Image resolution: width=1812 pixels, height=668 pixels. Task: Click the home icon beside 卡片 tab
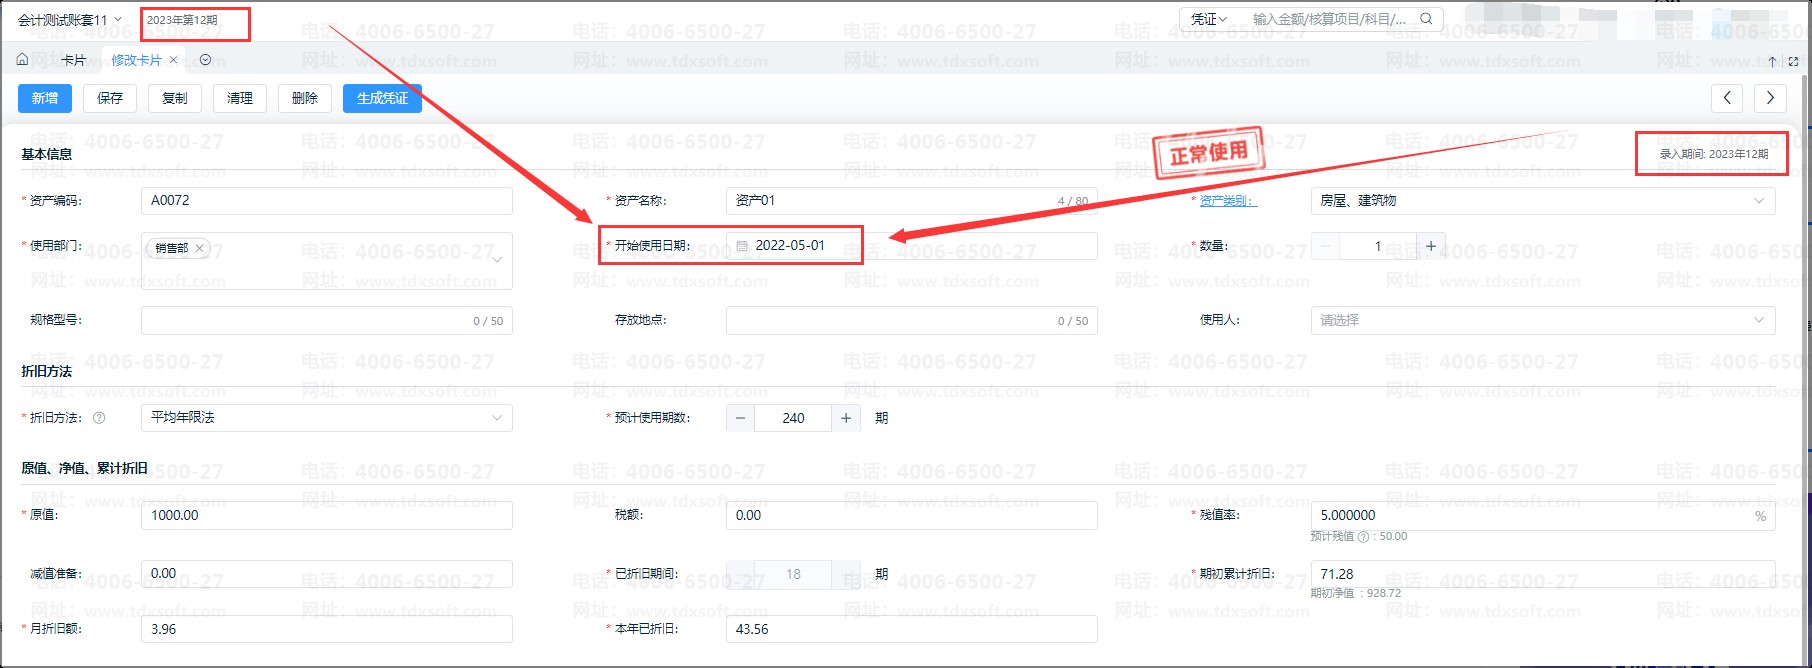pos(22,60)
